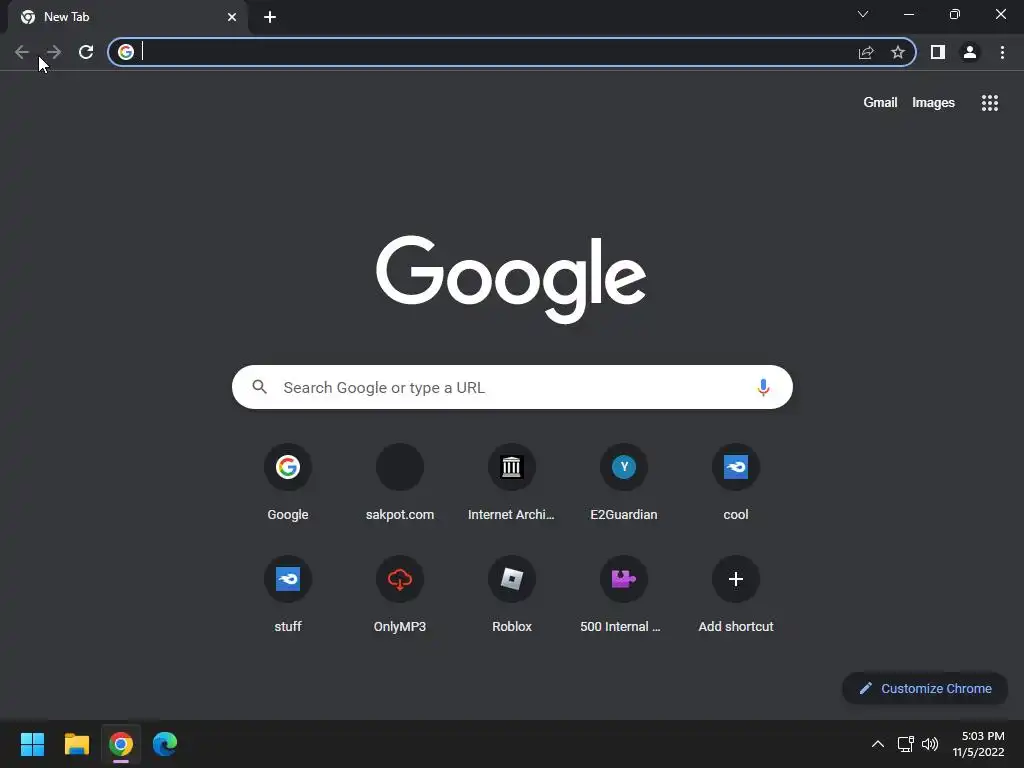
Task: Bookmark this tab with the star icon
Action: coord(898,52)
